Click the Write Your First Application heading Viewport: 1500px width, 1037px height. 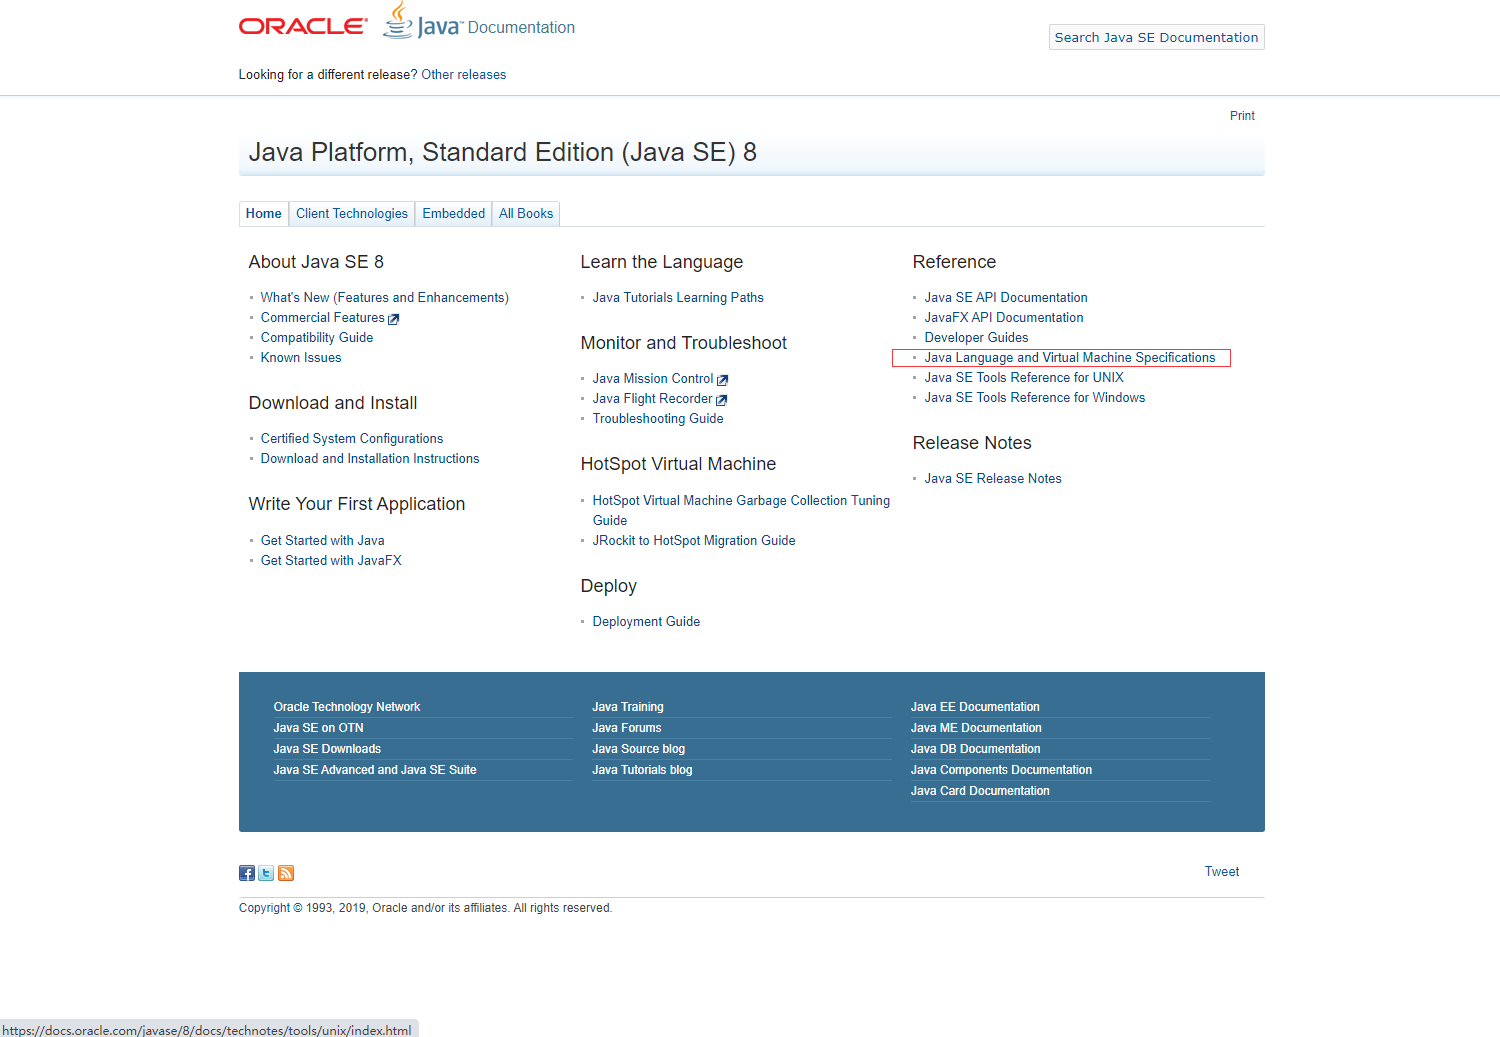pyautogui.click(x=357, y=504)
